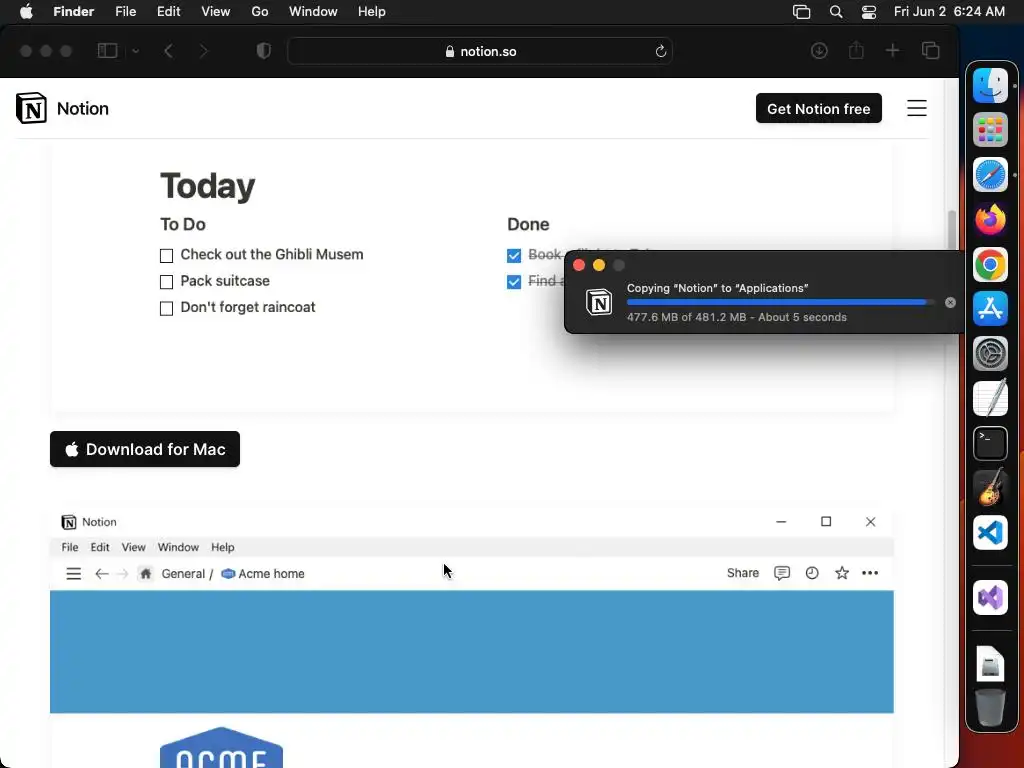Viewport: 1024px width, 768px height.
Task: Click the page vertical scrollbar
Action: click(x=952, y=230)
